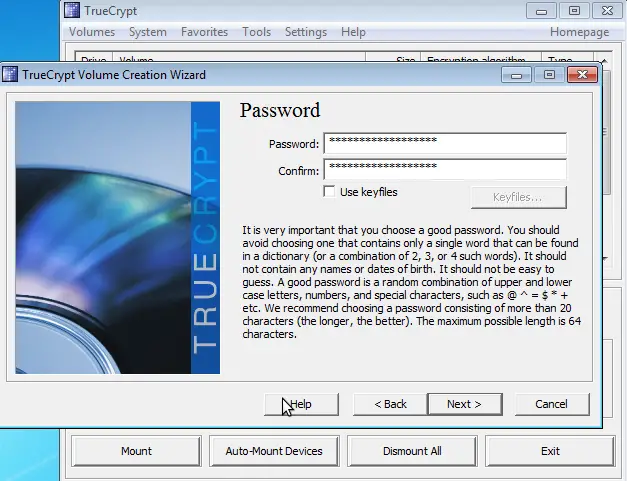This screenshot has width=627, height=481.
Task: Minimize the Volume Creation Wizard window
Action: [x=516, y=75]
